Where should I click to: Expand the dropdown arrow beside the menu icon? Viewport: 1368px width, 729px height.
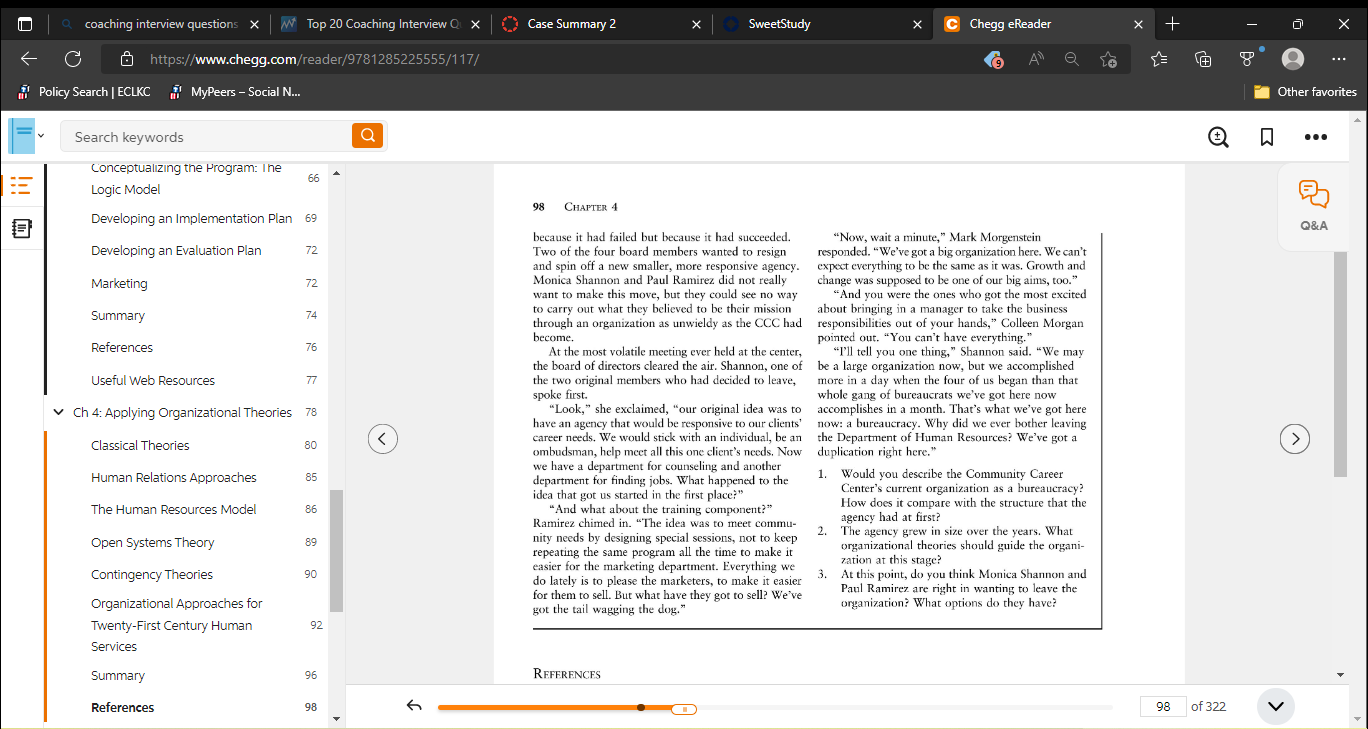coord(41,136)
